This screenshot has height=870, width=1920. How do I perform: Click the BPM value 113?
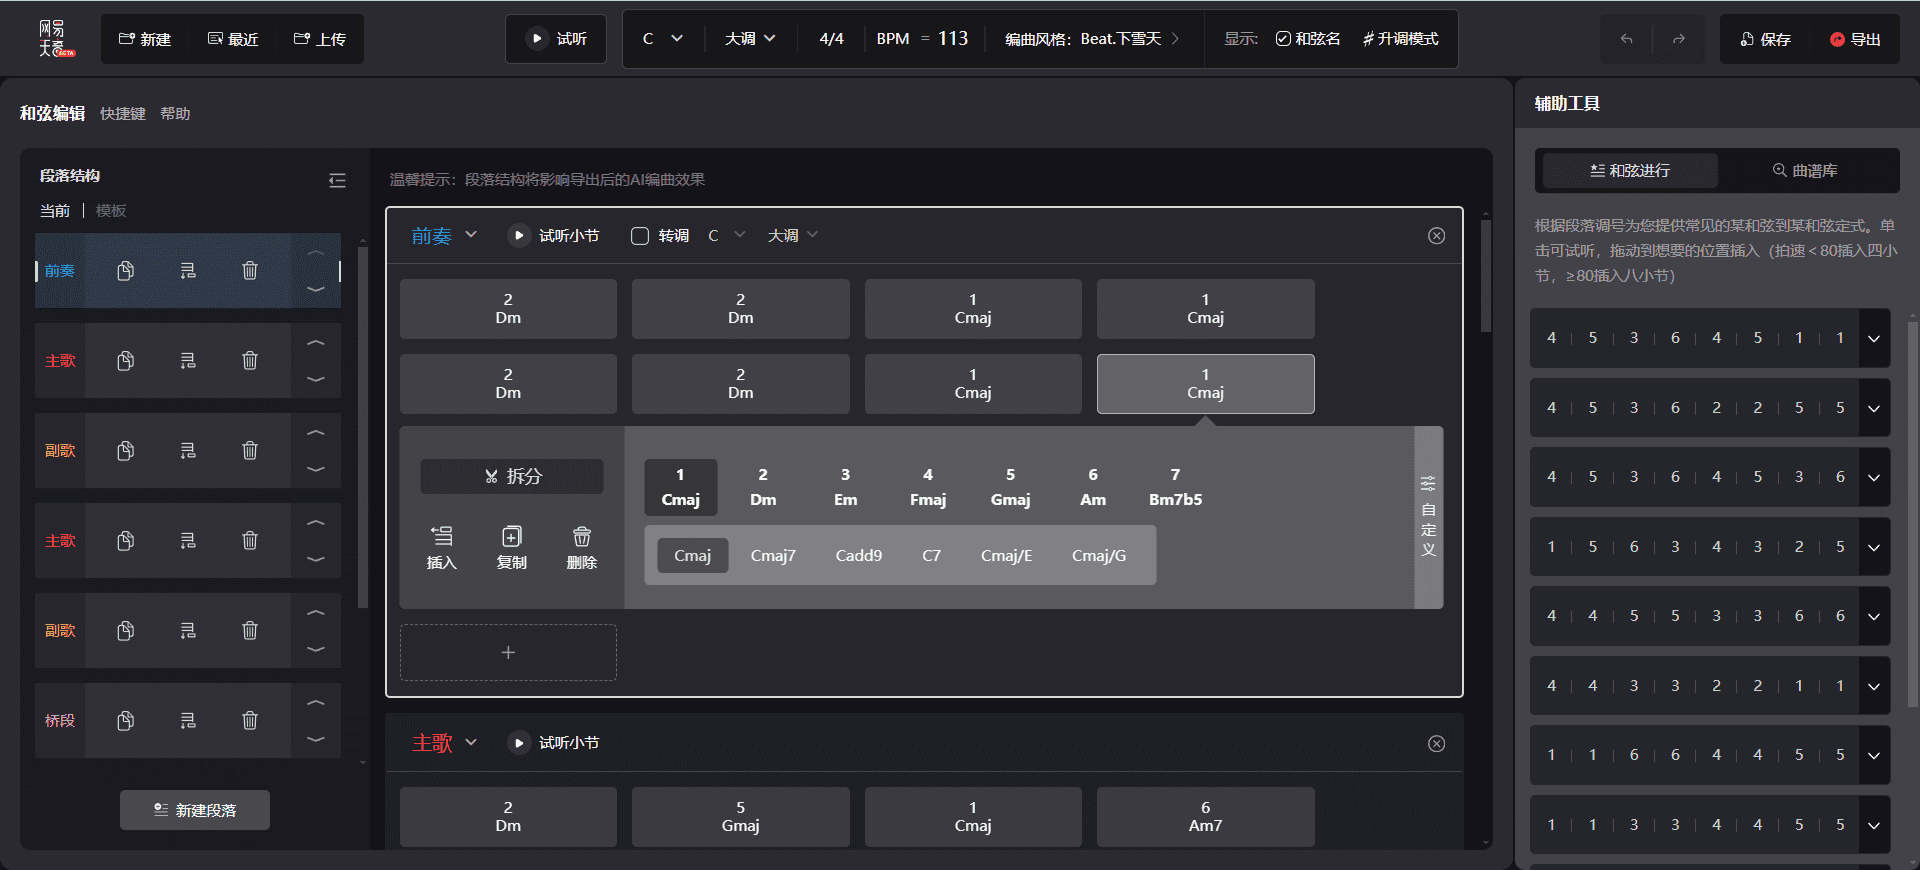[953, 39]
